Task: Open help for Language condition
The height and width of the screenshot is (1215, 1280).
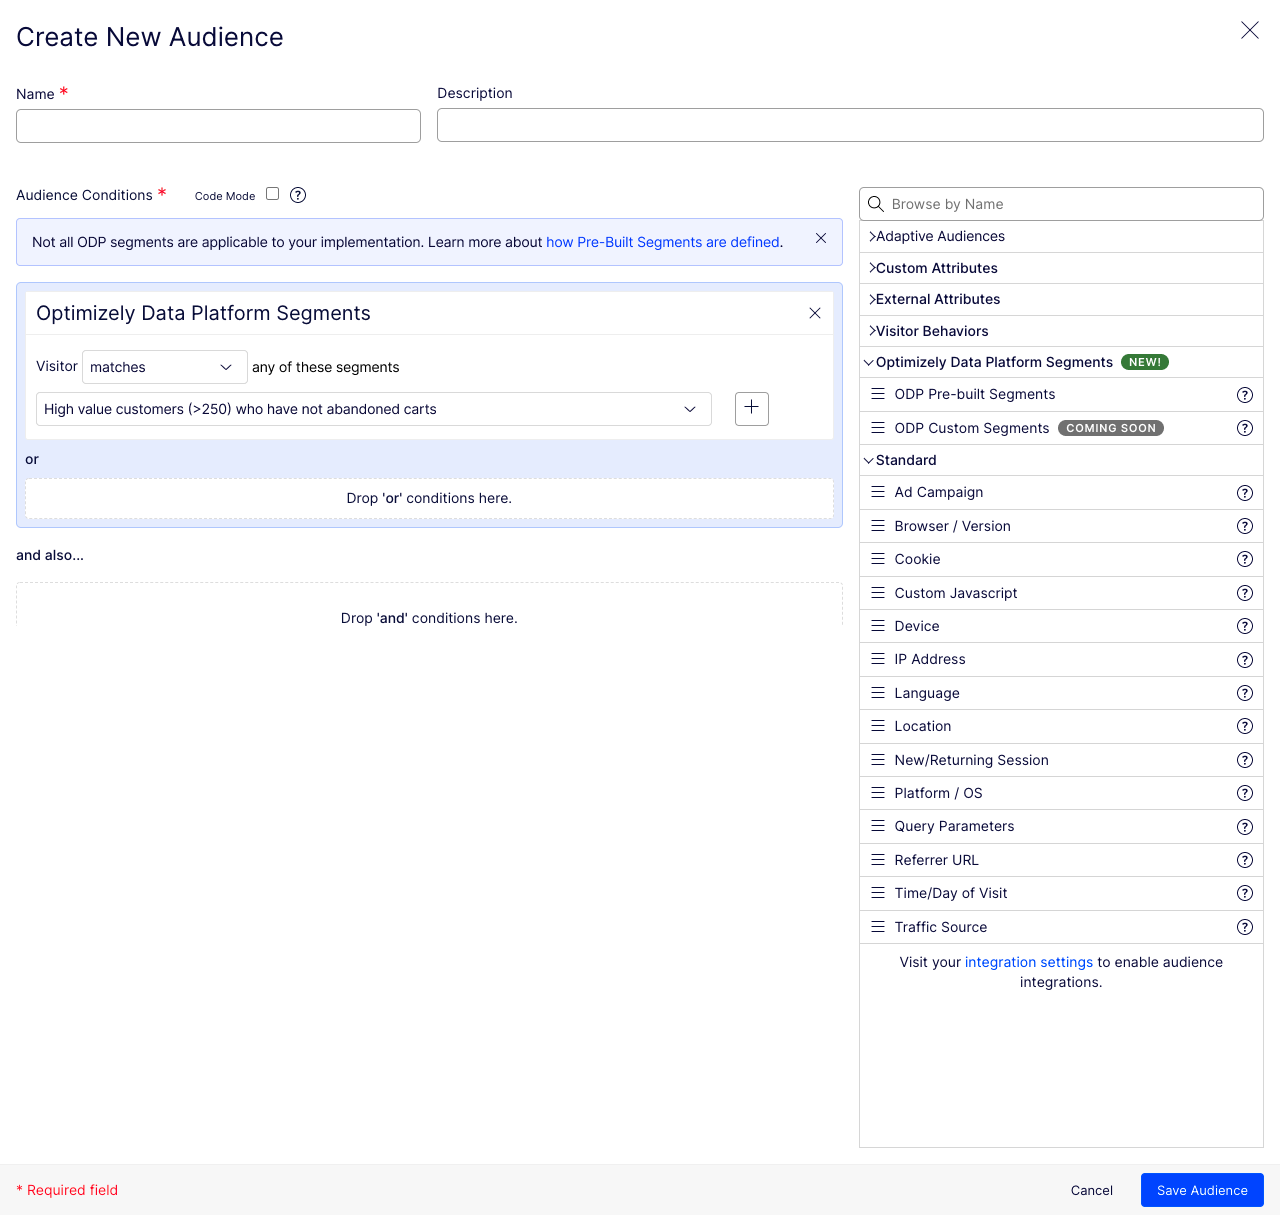Action: tap(1245, 693)
